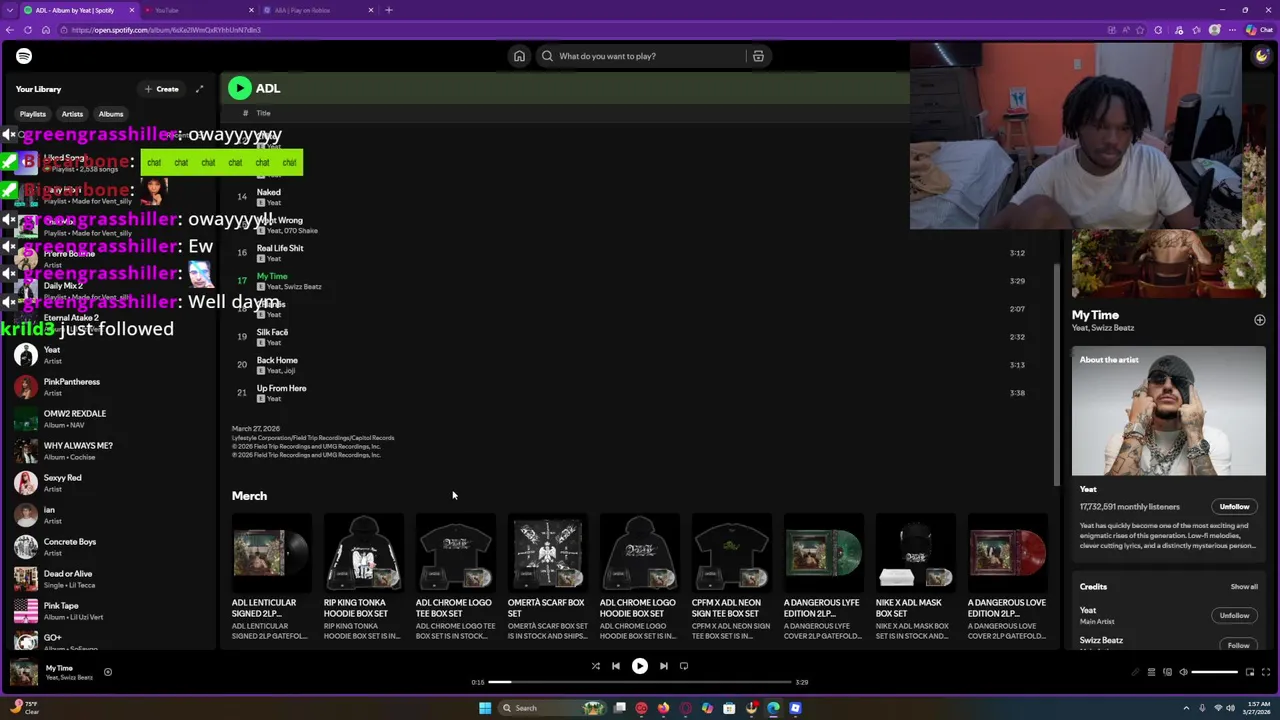Open A Dangerous Lyfe Edition 2LP merch
Image resolution: width=1280 pixels, height=720 pixels.
click(x=824, y=578)
